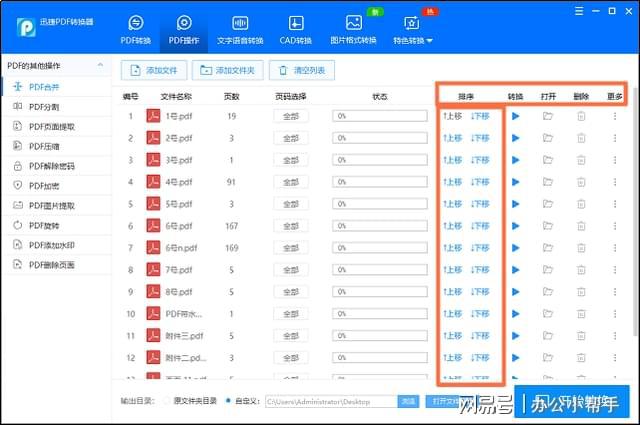Switch to the PDF转换 tab
This screenshot has height=425, width=640.
(137, 29)
